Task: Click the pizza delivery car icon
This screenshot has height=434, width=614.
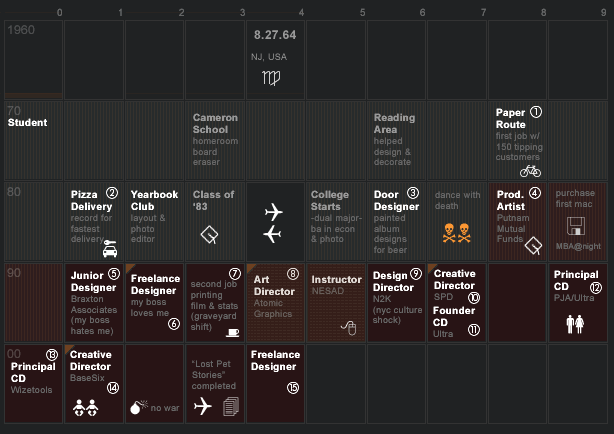Action: (110, 249)
